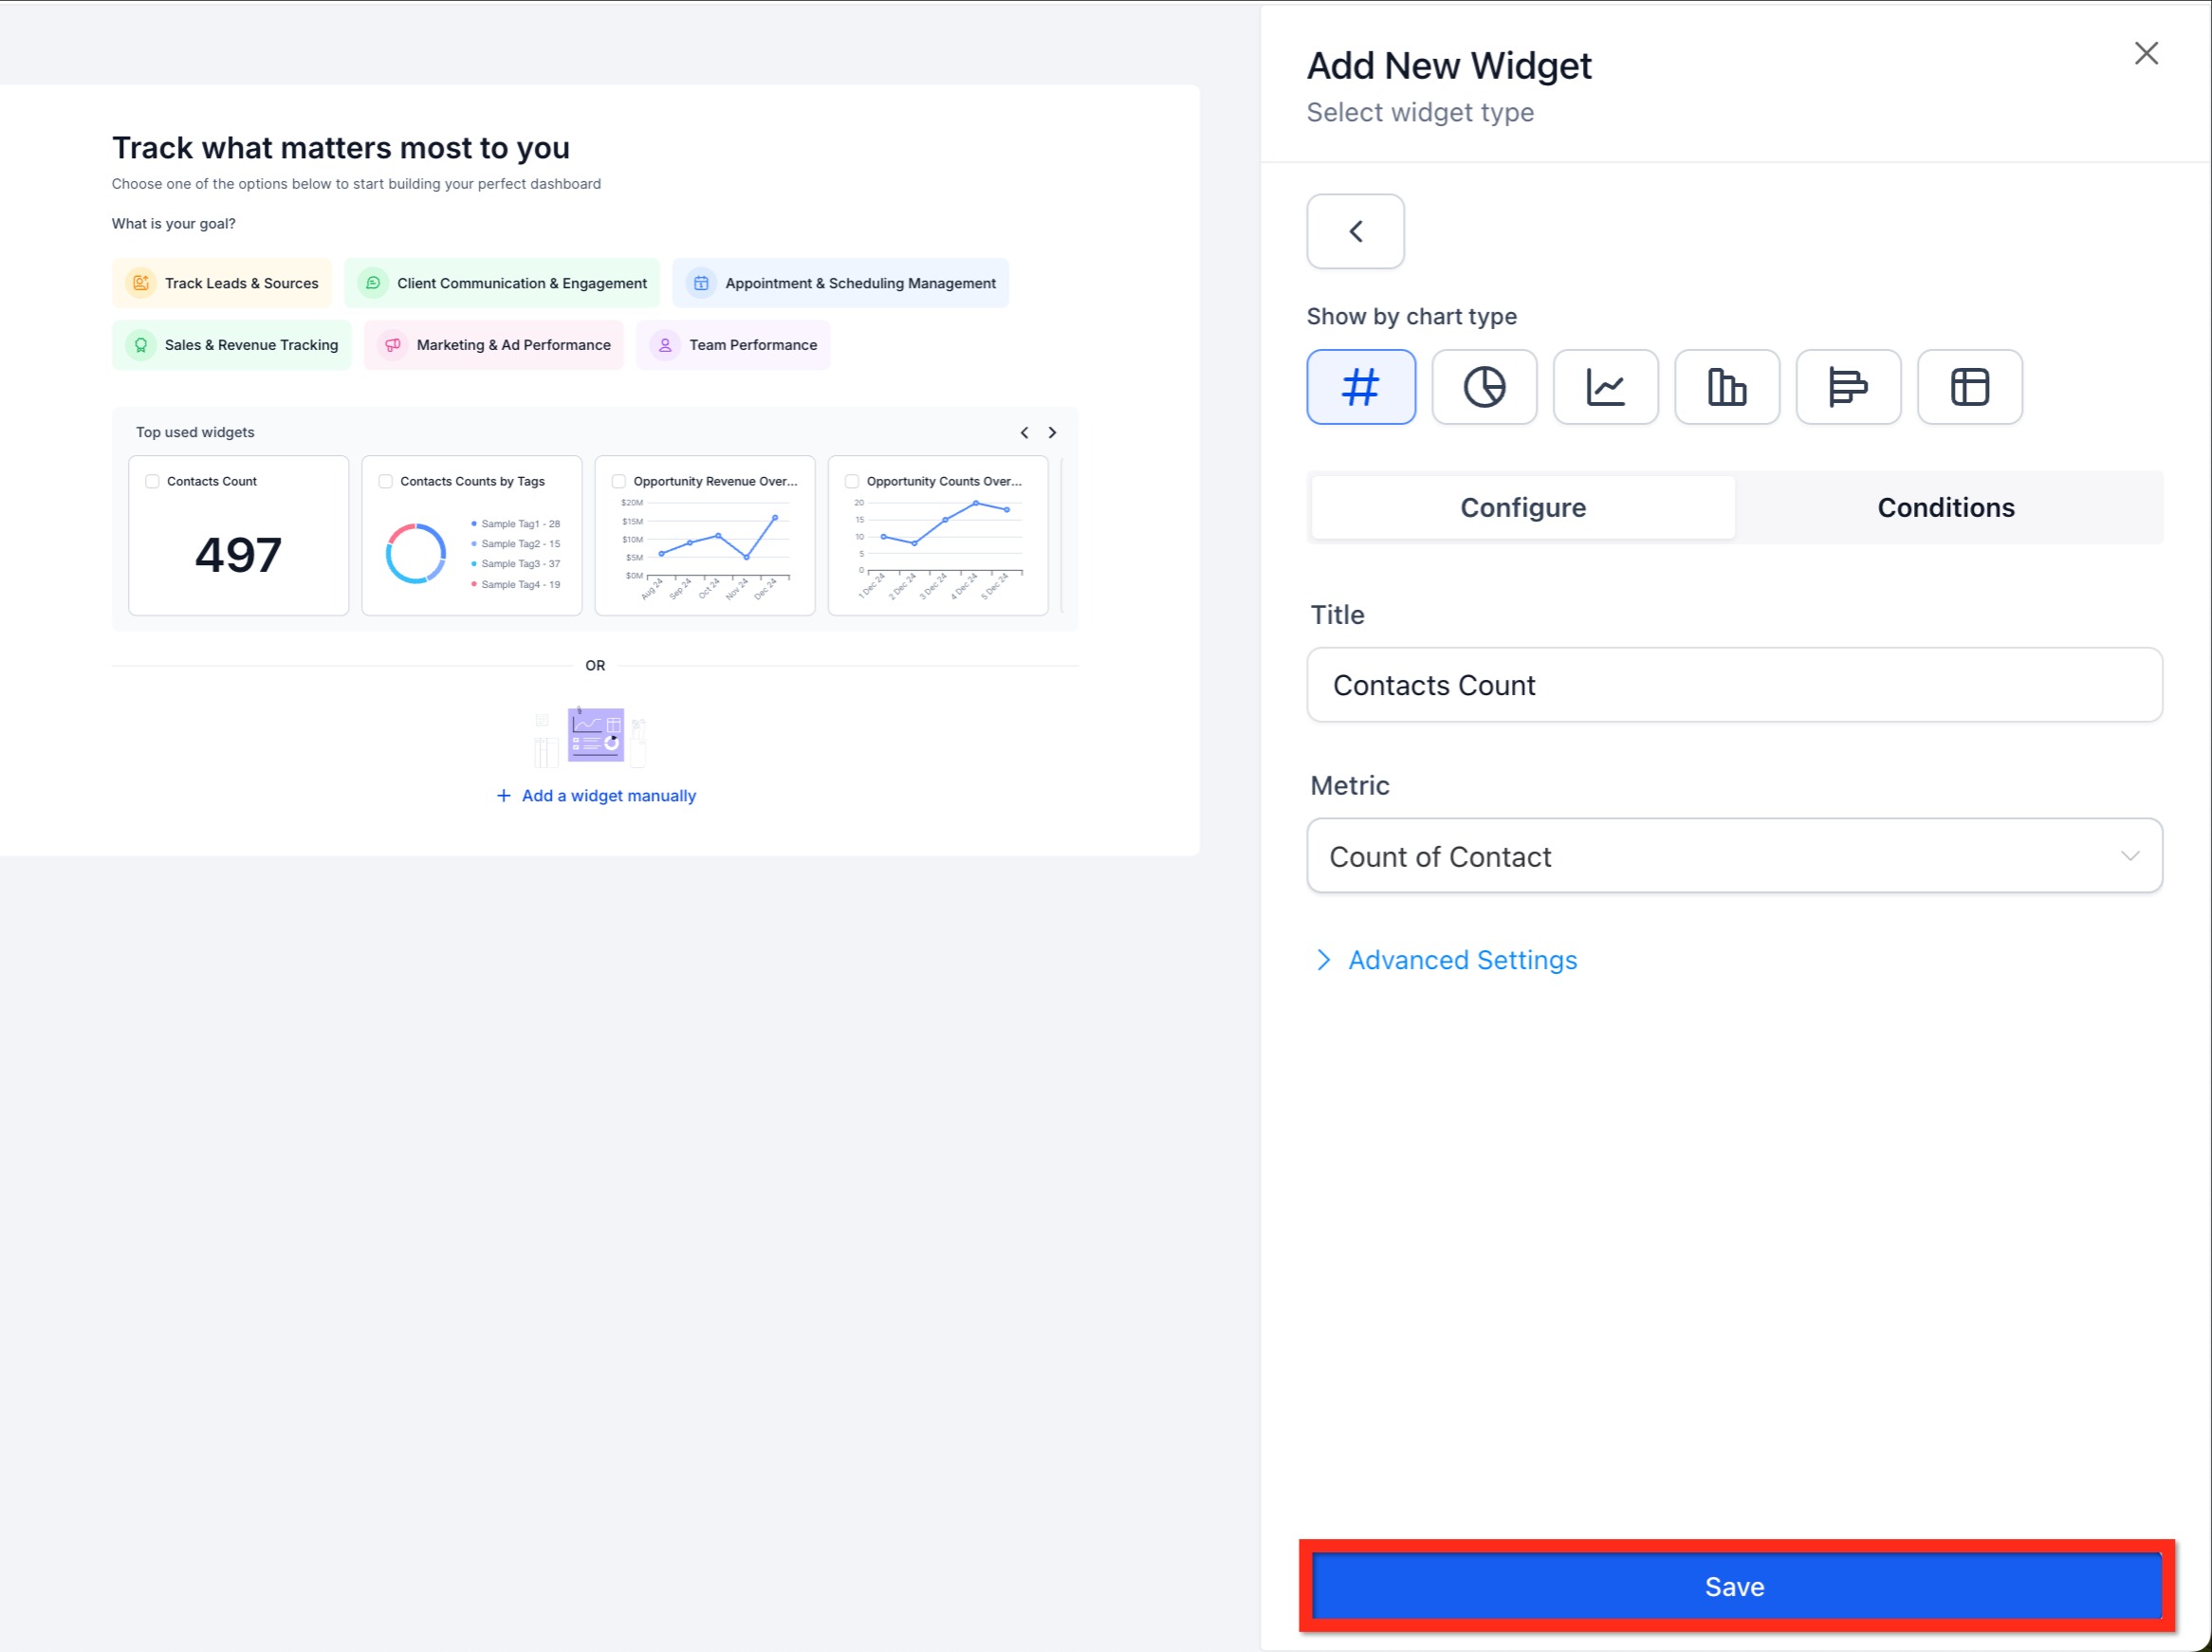Select the pie chart type icon
Screen dimensions: 2212x1652
coord(1484,387)
